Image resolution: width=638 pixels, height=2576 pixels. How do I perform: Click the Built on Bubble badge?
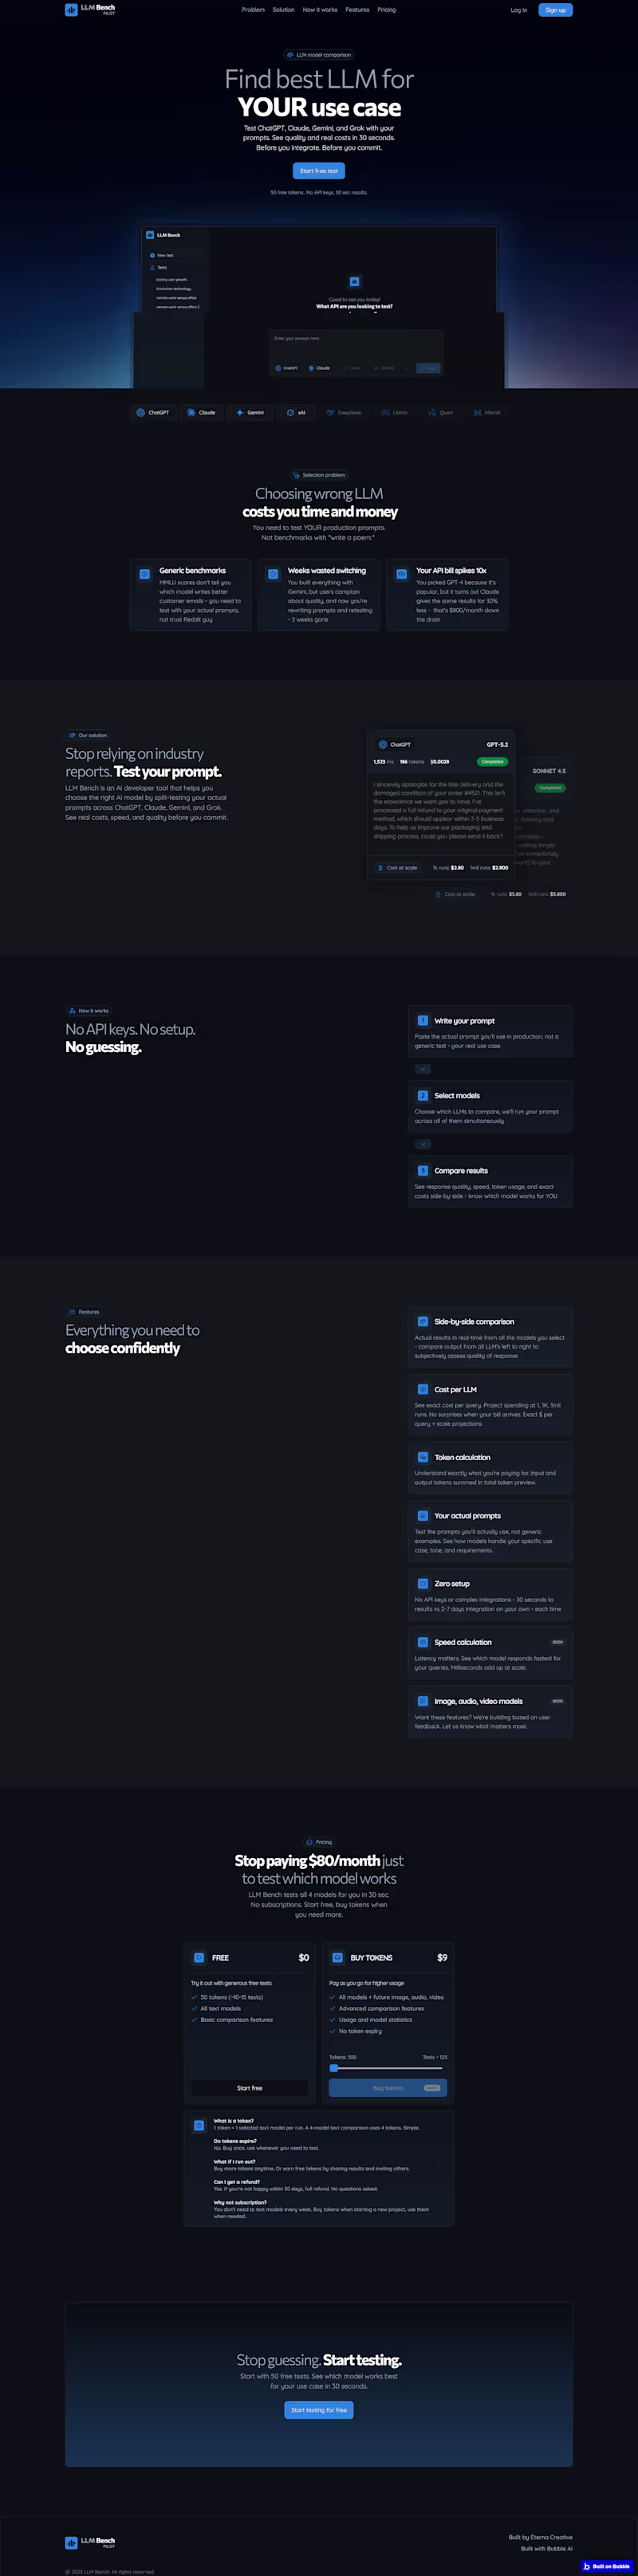click(606, 2566)
